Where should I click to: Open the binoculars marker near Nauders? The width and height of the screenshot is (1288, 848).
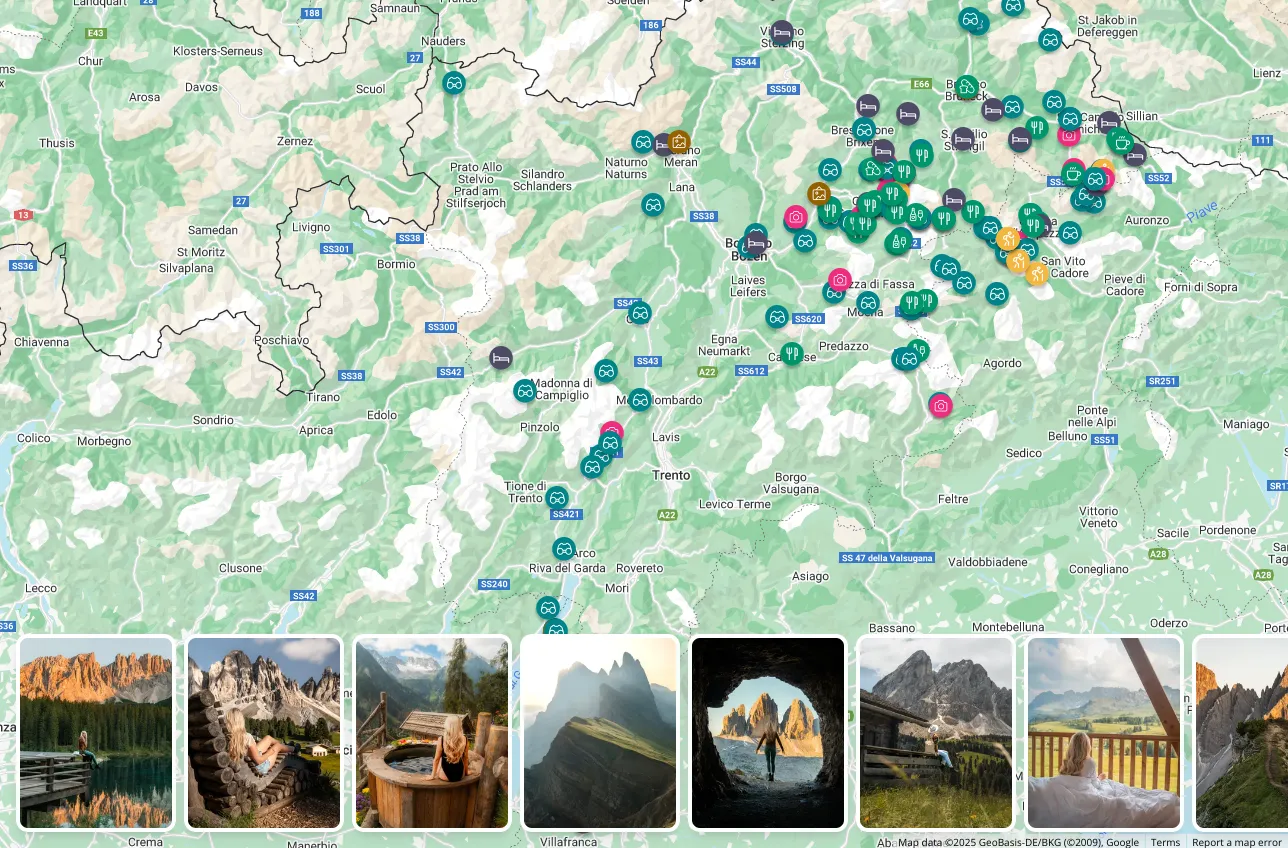(454, 83)
